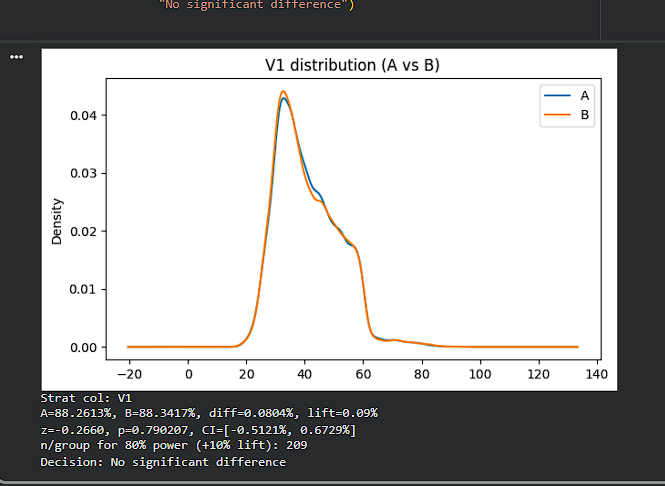The image size is (665, 486).
Task: Click the y-axis tick label 0.03
Action: (x=83, y=173)
